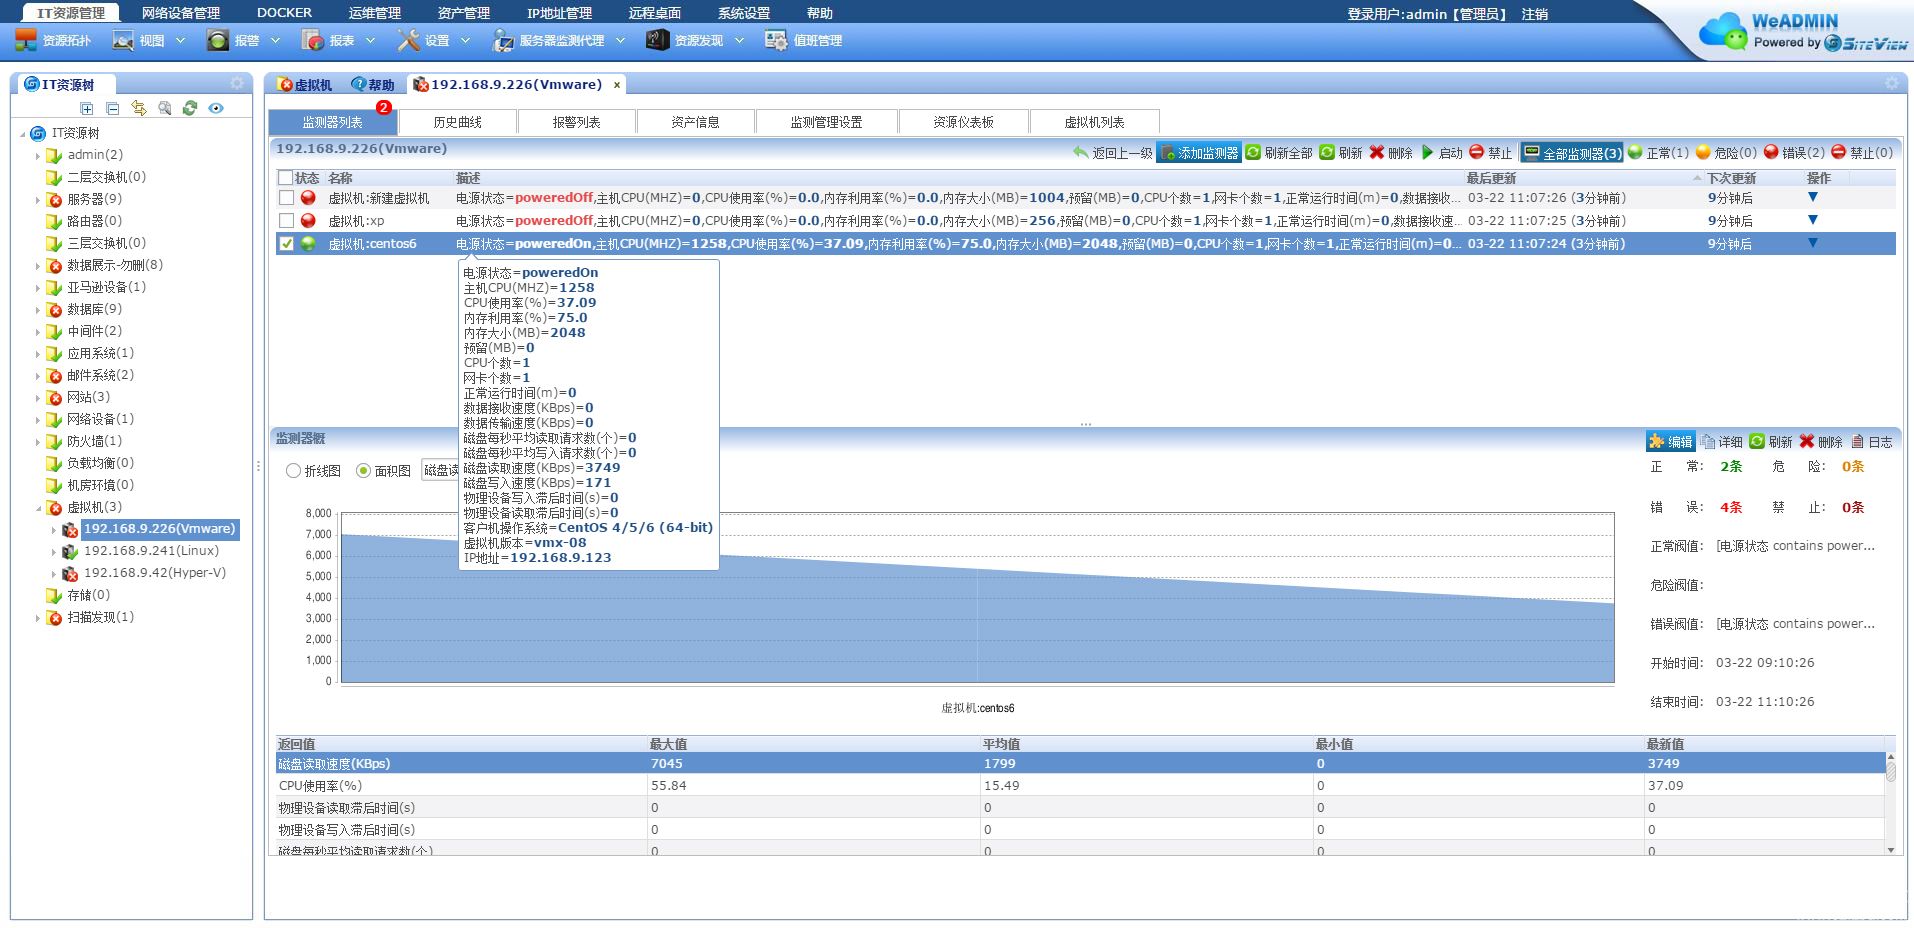1914x928 pixels.
Task: Click the red X 删除 in the monitor list toolbar
Action: (1390, 153)
